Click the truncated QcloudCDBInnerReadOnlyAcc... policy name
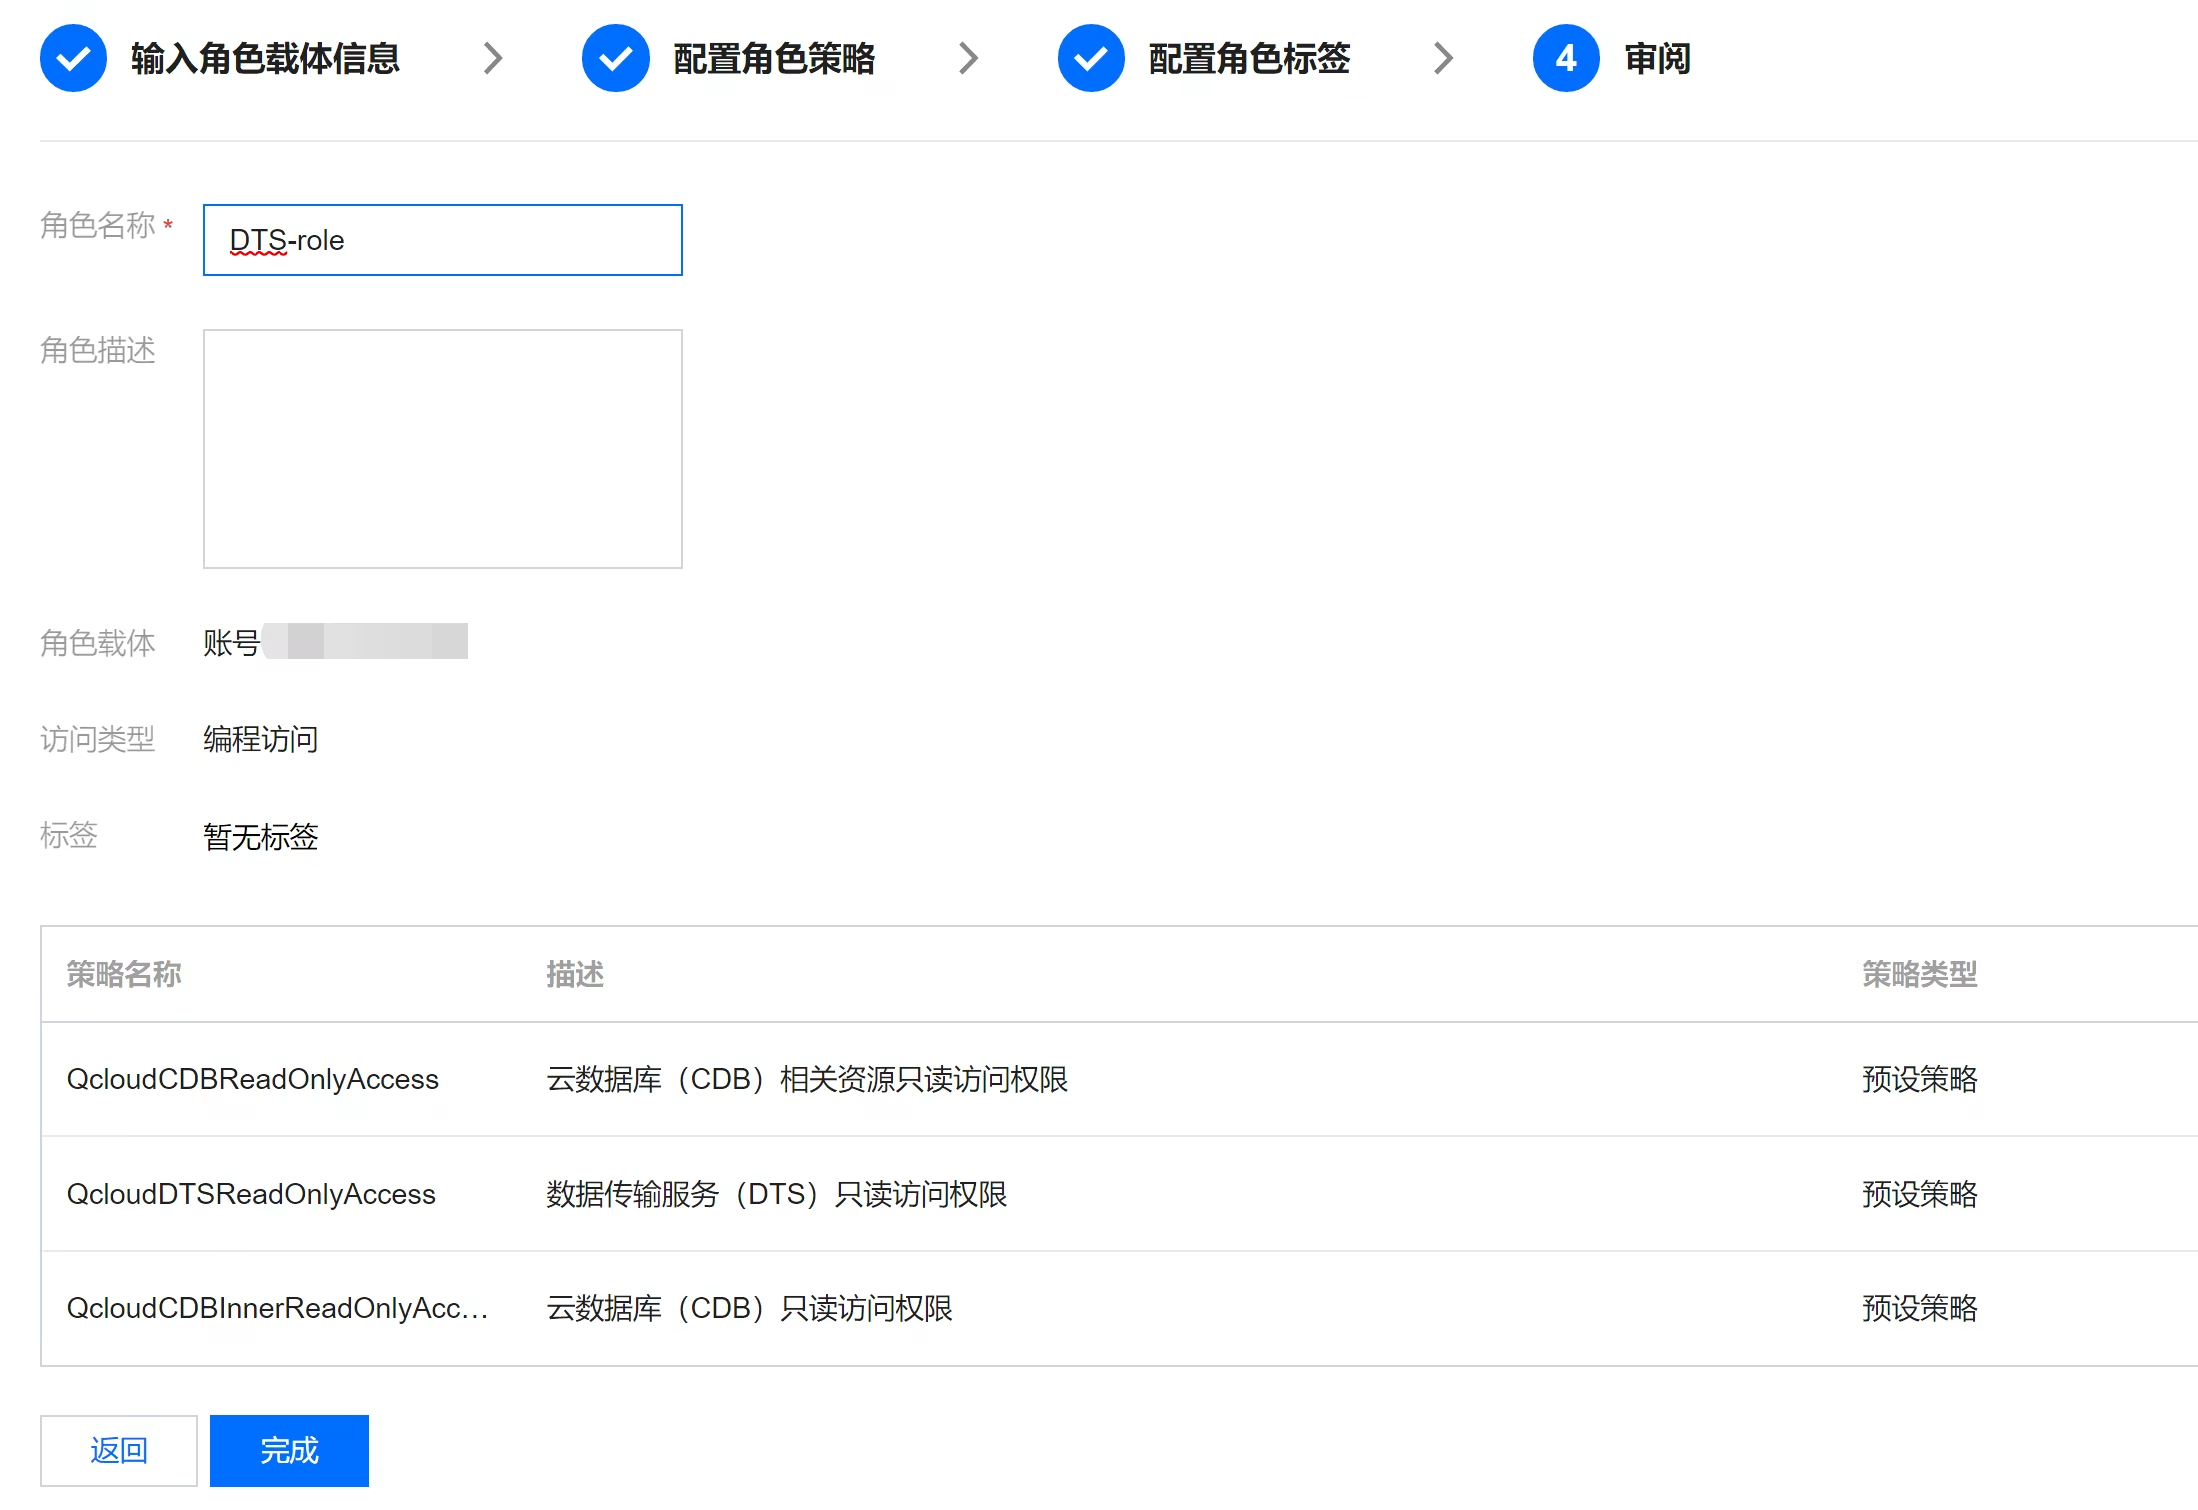Viewport: 2198px width, 1510px height. 277,1308
